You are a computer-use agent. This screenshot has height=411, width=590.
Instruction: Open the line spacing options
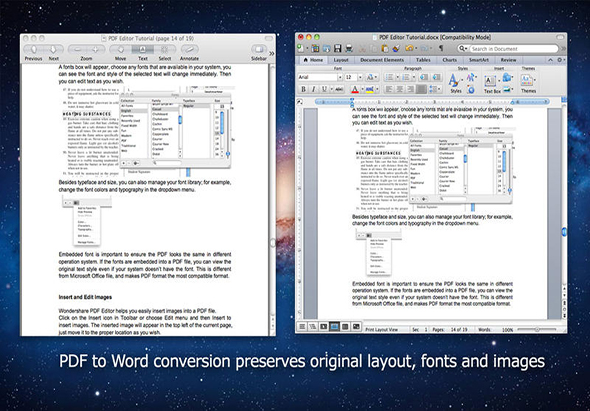[x=435, y=89]
